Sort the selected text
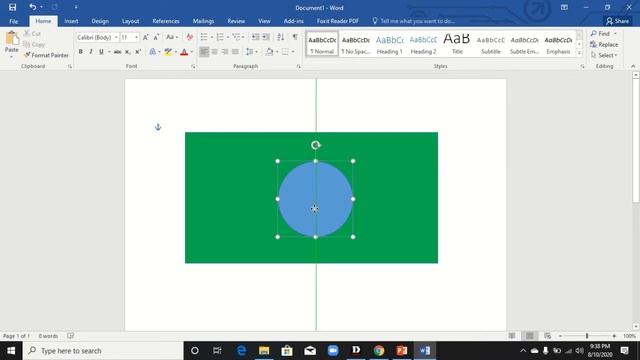Viewport: 640px width, 360px height. [281, 38]
